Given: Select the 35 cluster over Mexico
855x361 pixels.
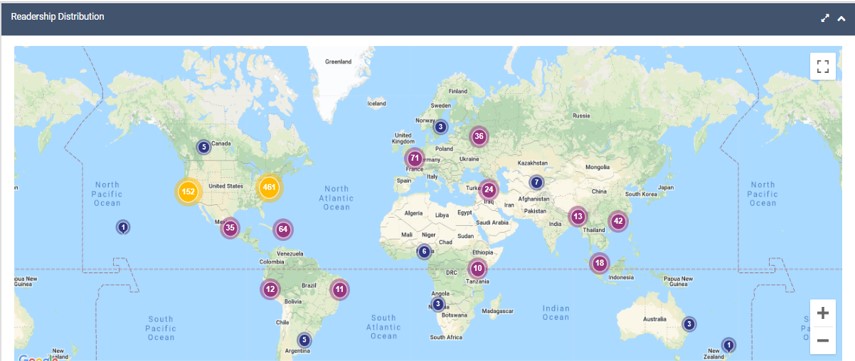Looking at the screenshot, I should (x=230, y=228).
